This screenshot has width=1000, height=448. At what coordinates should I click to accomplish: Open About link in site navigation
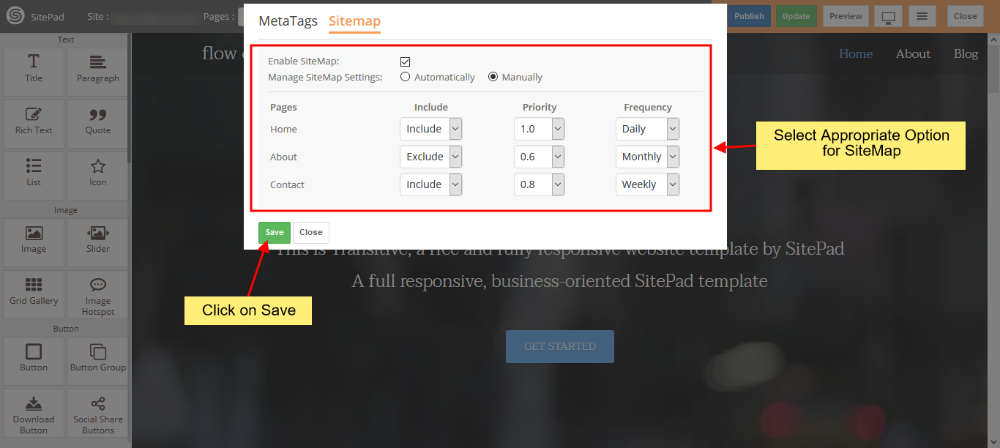coord(913,54)
